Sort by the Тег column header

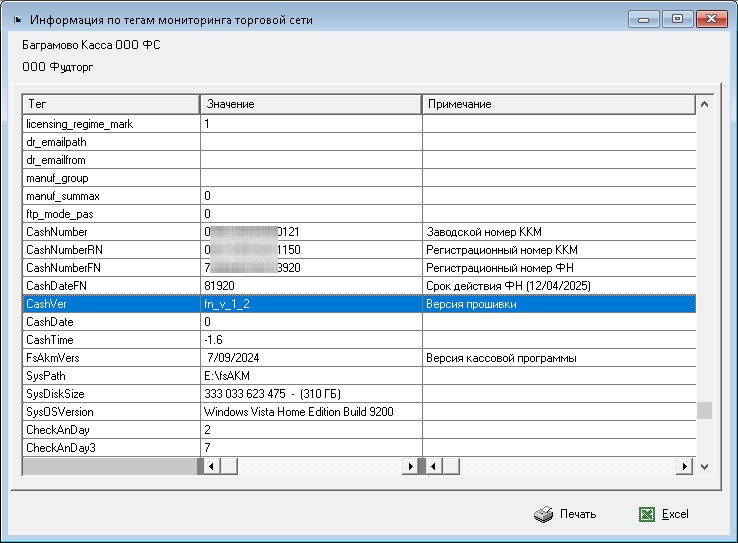[x=110, y=104]
